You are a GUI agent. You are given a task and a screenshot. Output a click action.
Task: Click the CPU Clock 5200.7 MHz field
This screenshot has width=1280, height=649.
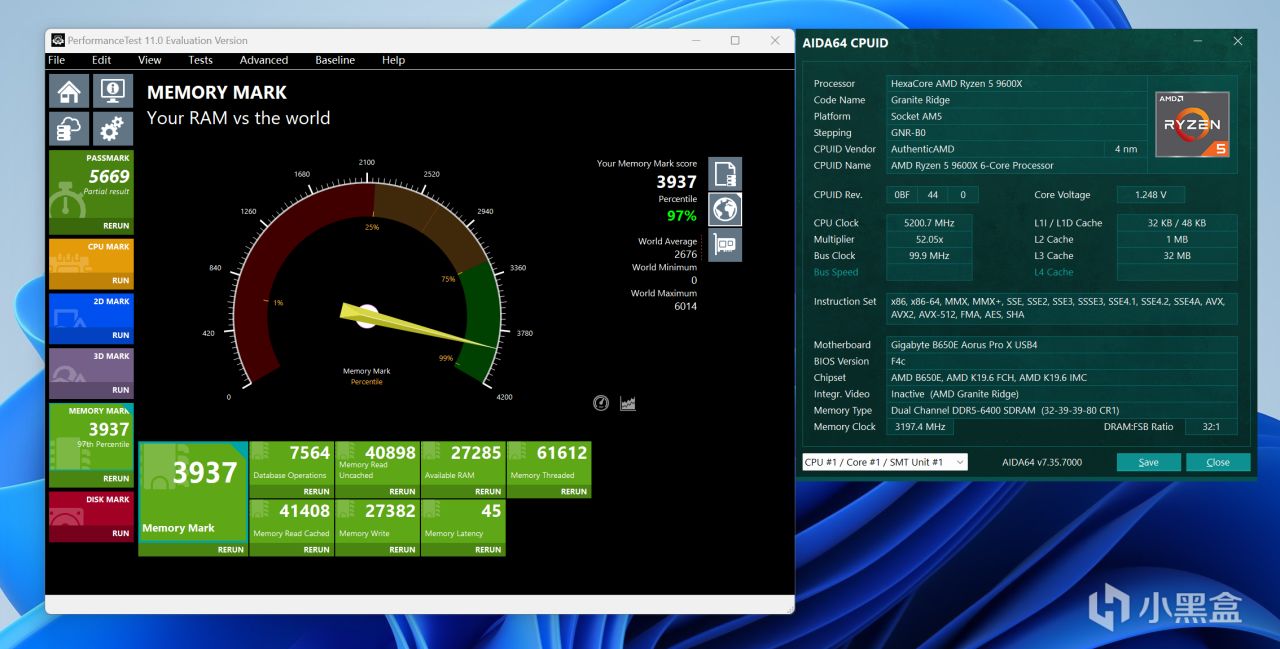pyautogui.click(x=929, y=223)
